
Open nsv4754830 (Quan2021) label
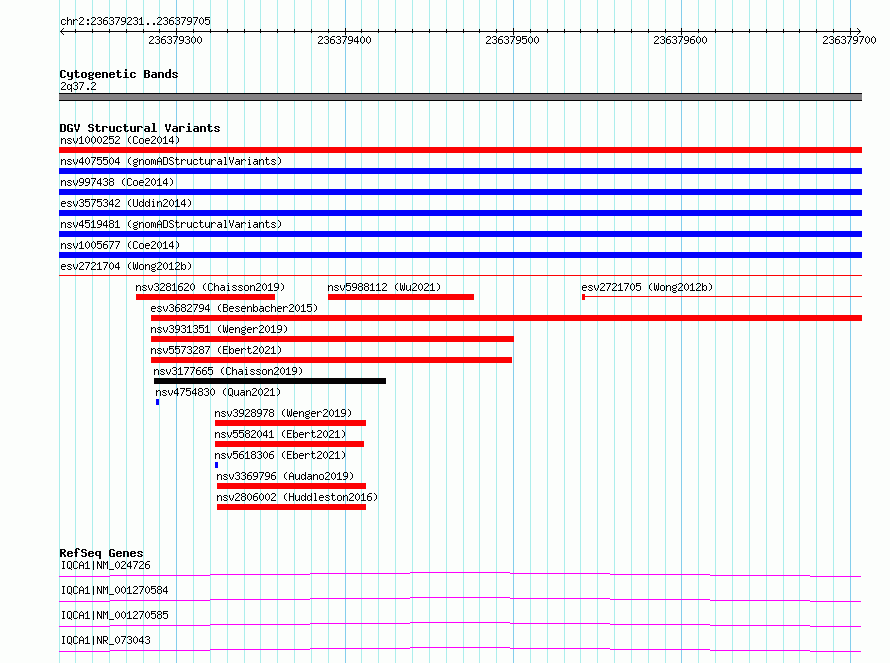tap(218, 392)
